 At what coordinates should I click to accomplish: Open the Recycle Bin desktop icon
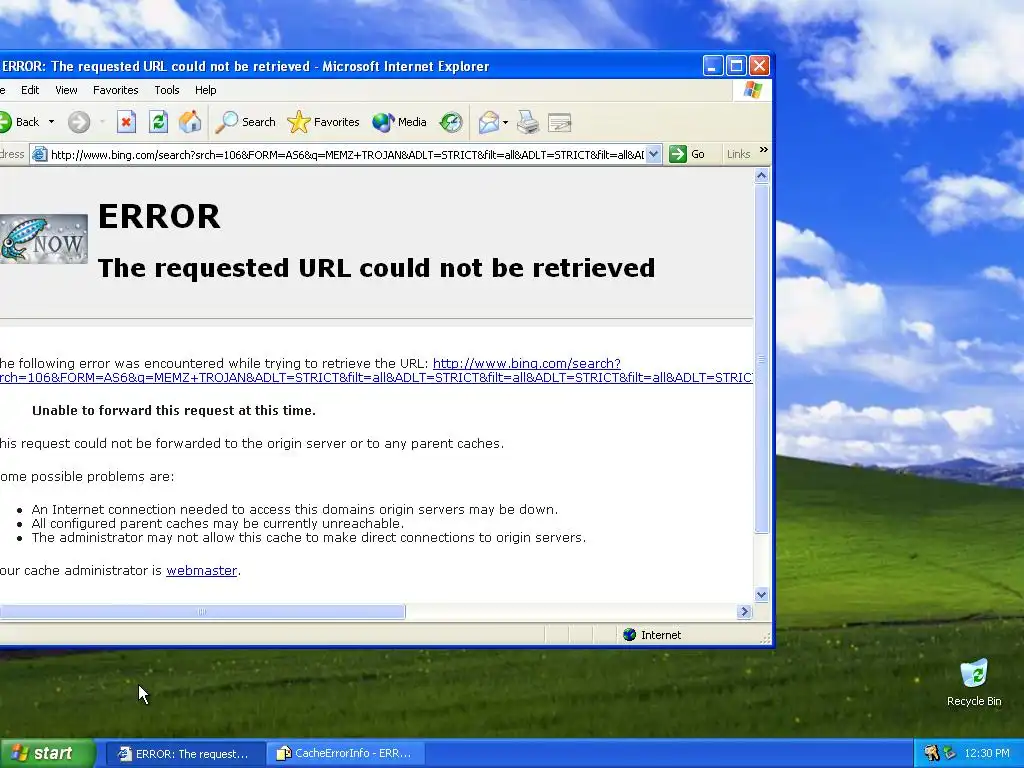click(974, 683)
